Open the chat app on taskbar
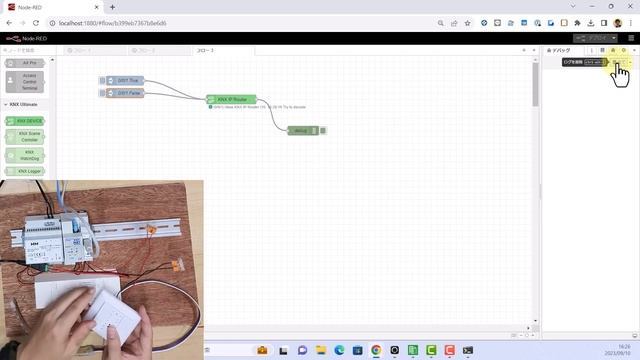Image resolution: width=640 pixels, height=360 pixels. click(302, 350)
